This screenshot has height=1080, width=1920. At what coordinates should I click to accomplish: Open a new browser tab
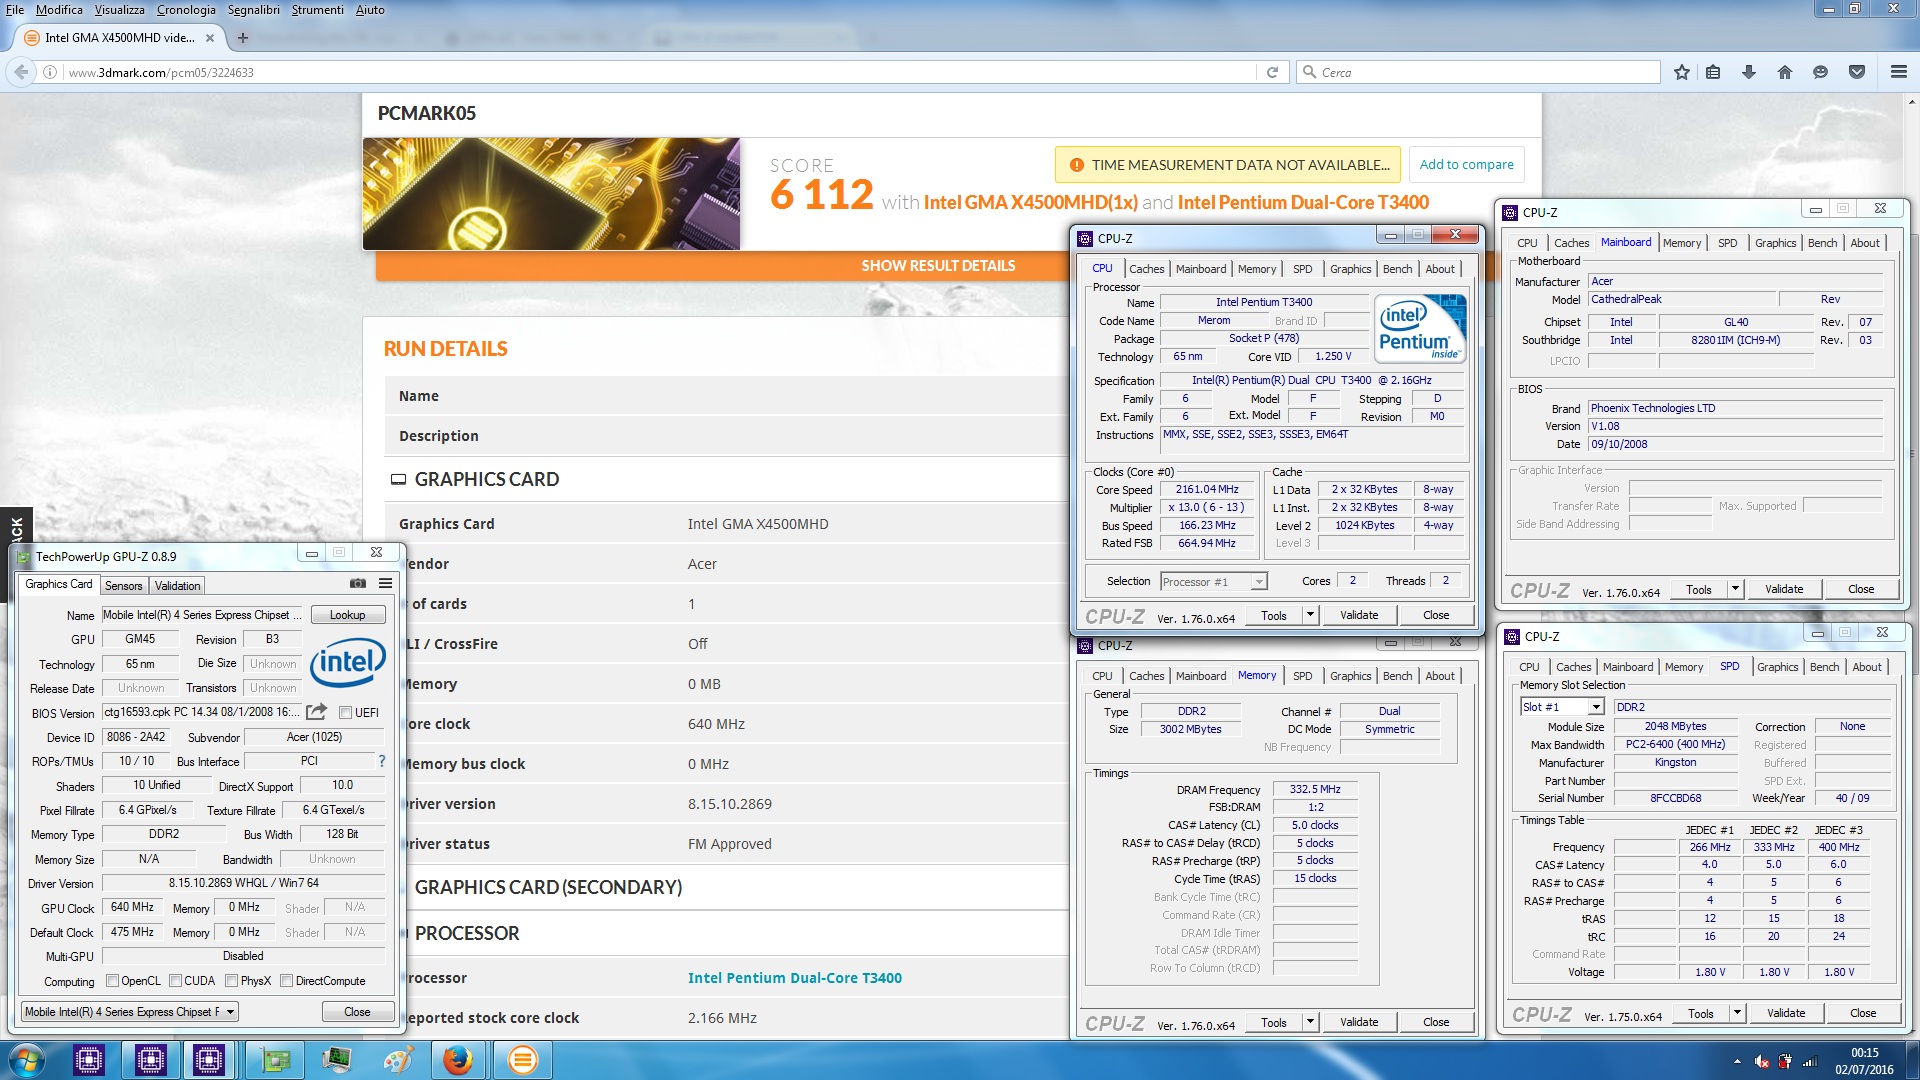coord(242,38)
